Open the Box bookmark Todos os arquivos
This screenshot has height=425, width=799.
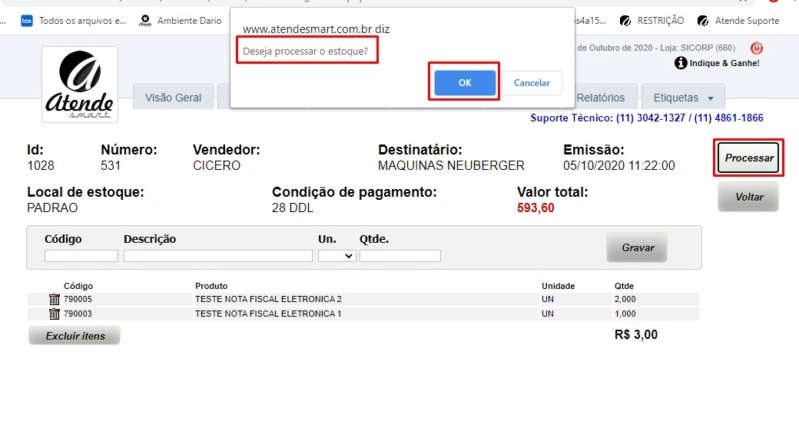point(73,21)
